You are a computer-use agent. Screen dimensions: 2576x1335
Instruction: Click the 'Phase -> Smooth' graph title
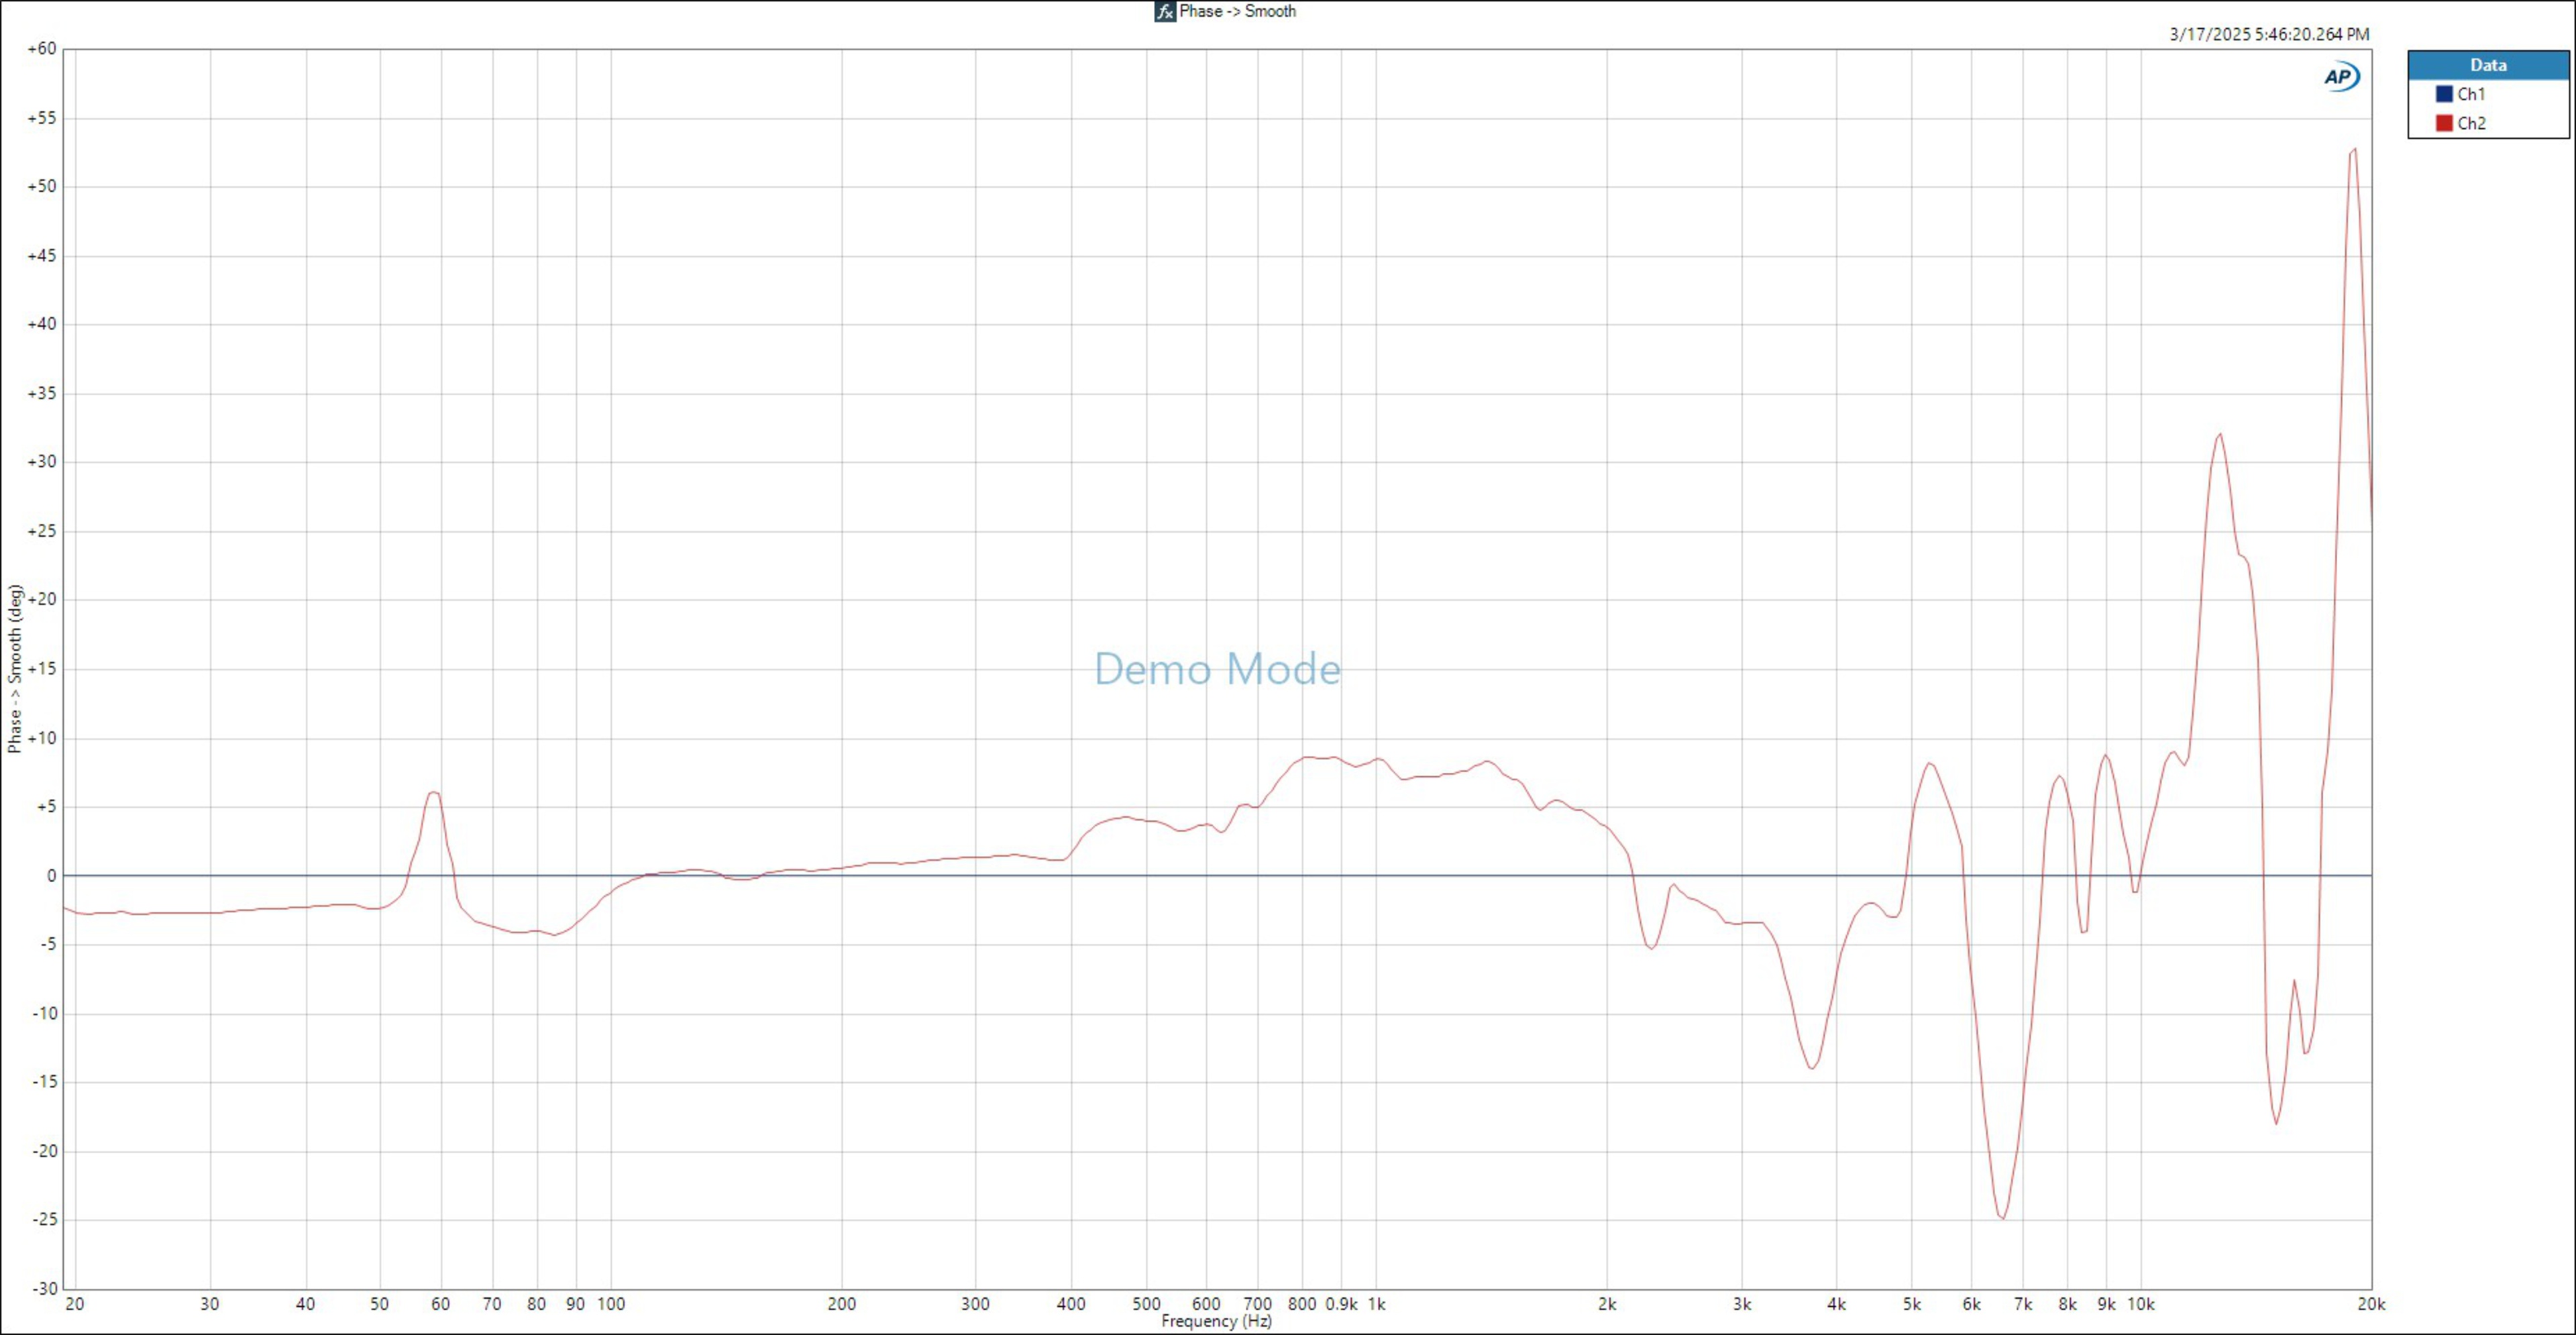[1237, 11]
